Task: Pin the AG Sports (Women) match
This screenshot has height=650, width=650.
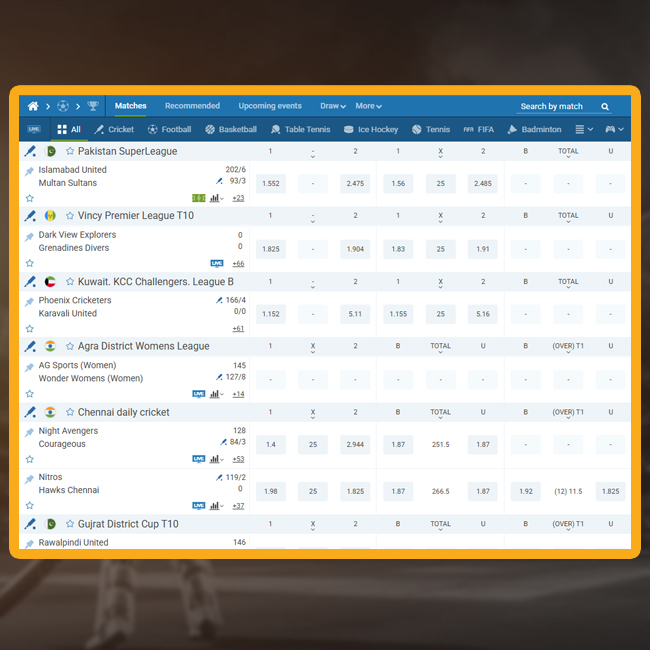Action: [x=29, y=367]
